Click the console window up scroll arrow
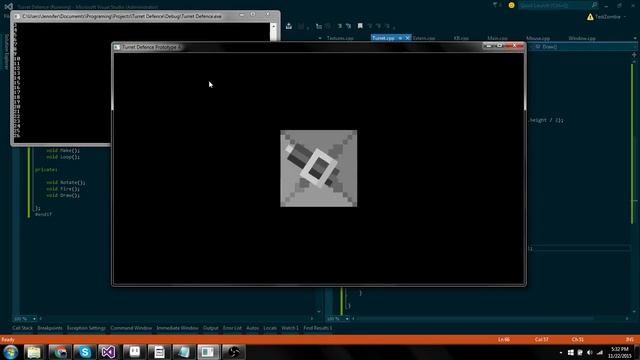 (273, 27)
